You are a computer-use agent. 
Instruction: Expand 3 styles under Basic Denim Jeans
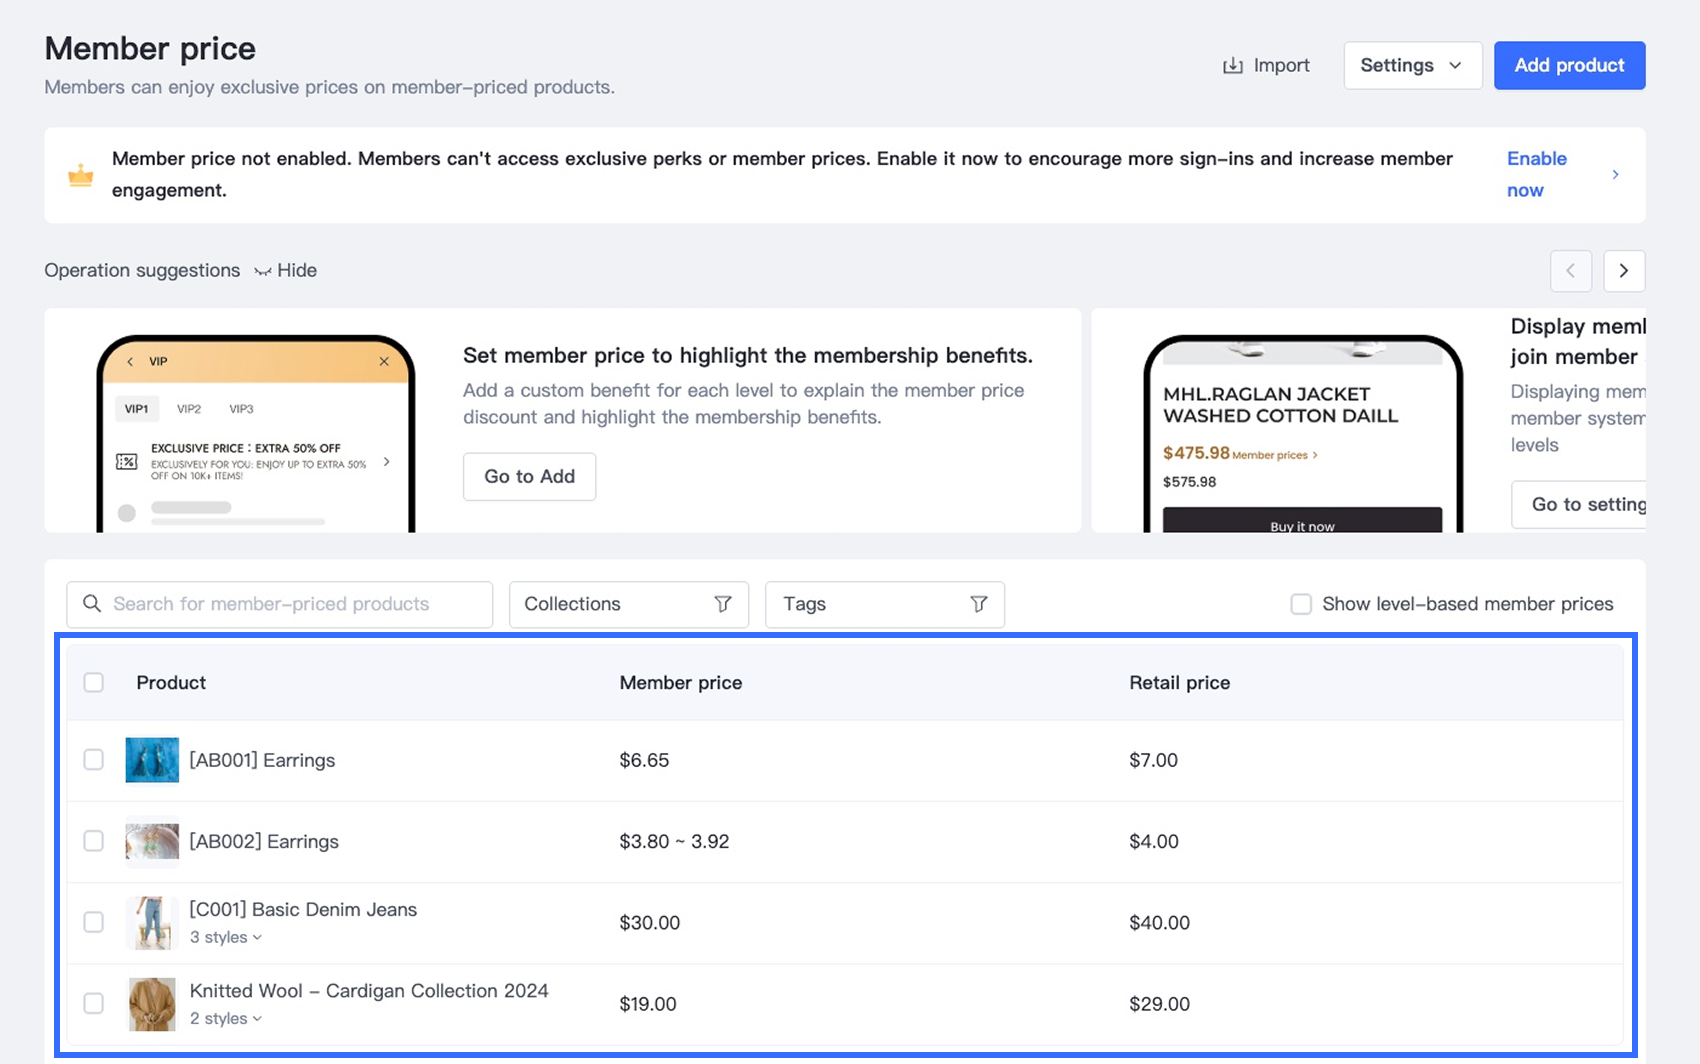tap(226, 938)
